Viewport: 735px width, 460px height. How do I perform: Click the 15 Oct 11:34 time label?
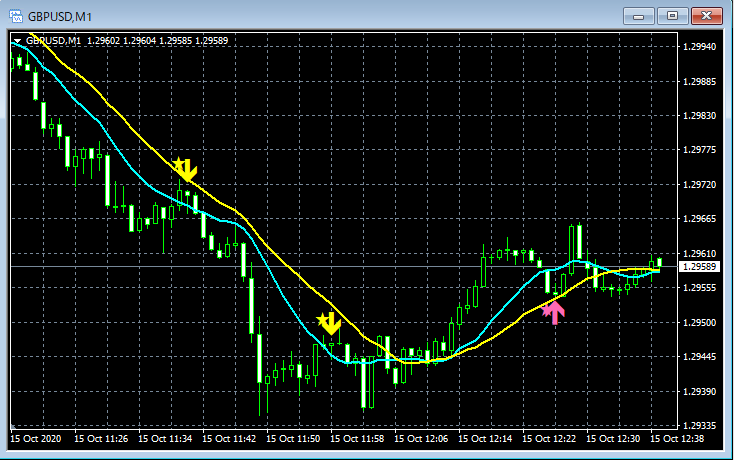point(165,439)
